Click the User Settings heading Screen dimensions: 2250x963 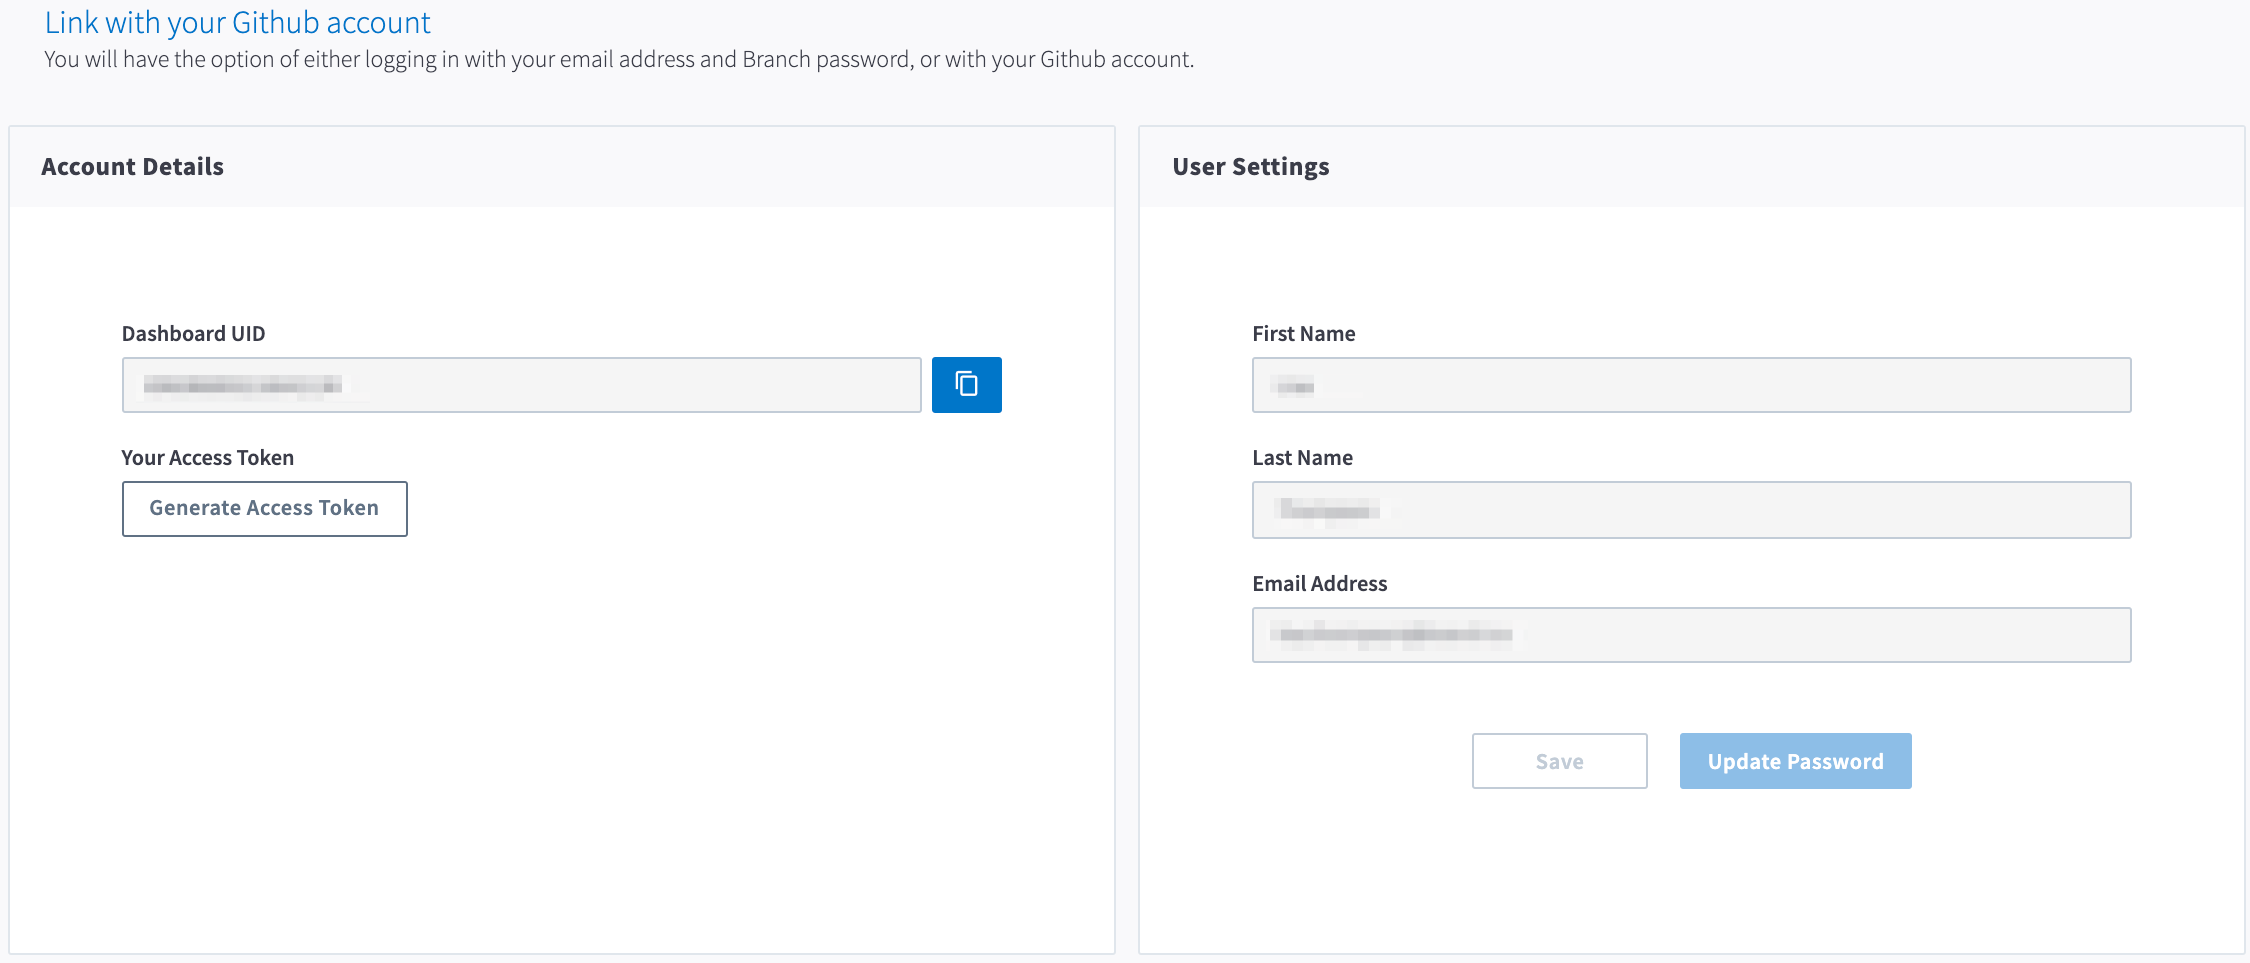click(1251, 167)
